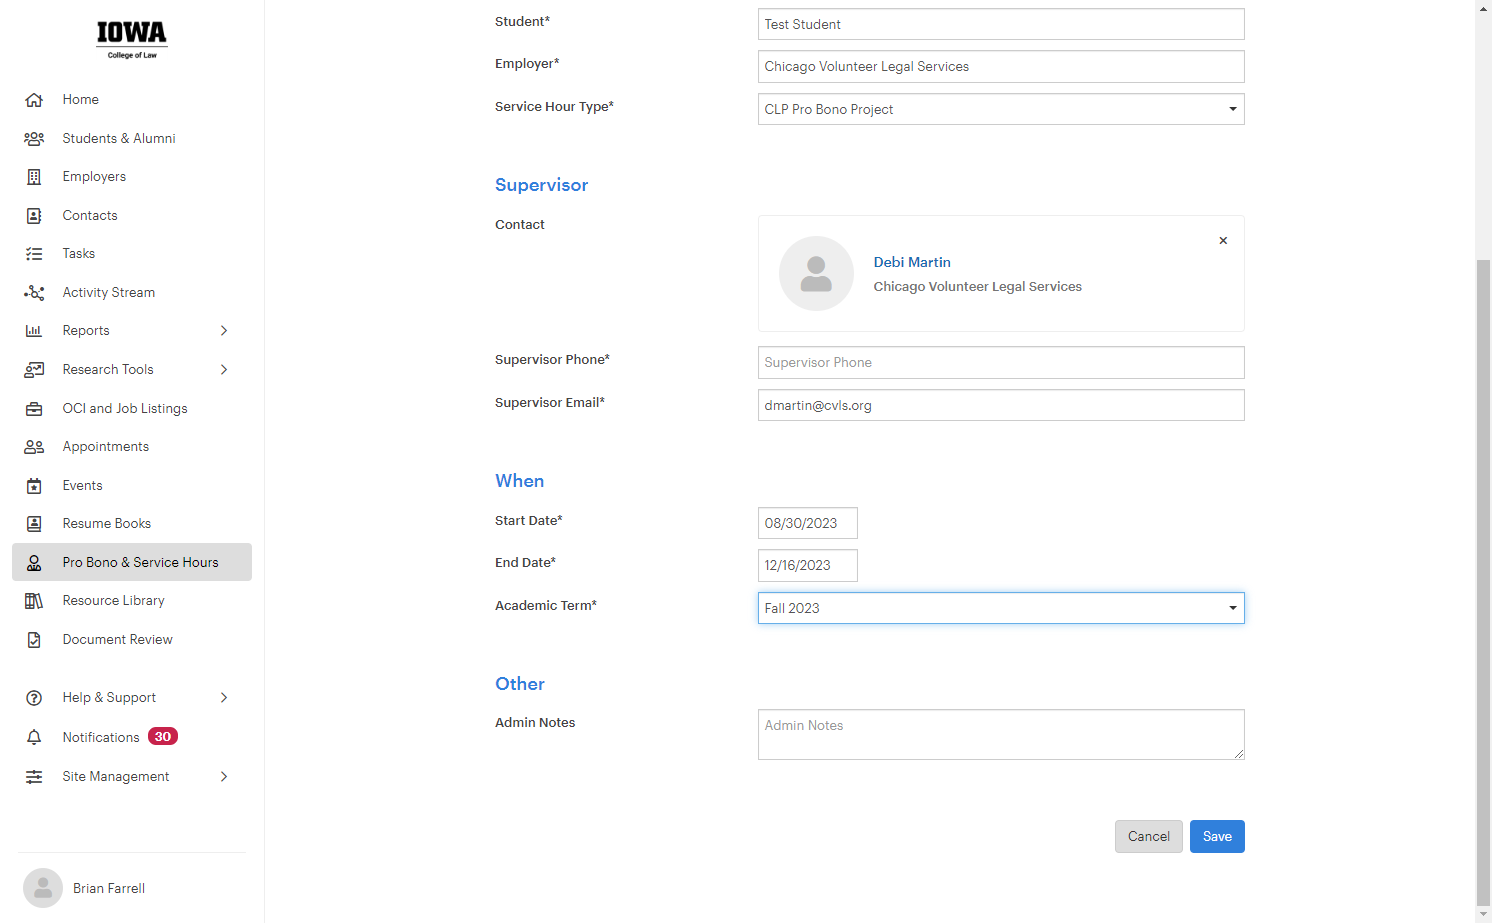Click the Resume Books icon
1492x923 pixels.
(34, 524)
